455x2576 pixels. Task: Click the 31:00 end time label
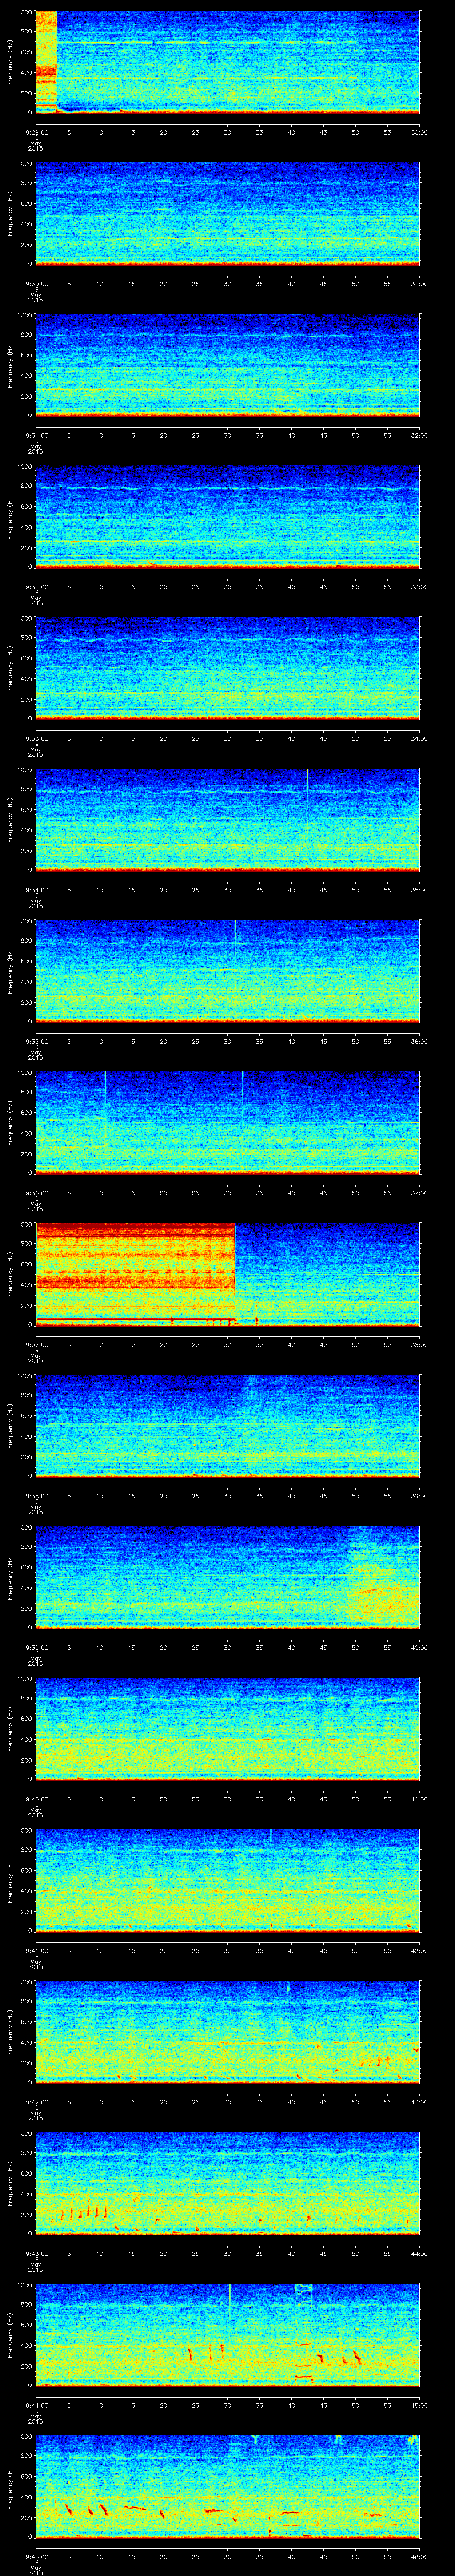419,284
